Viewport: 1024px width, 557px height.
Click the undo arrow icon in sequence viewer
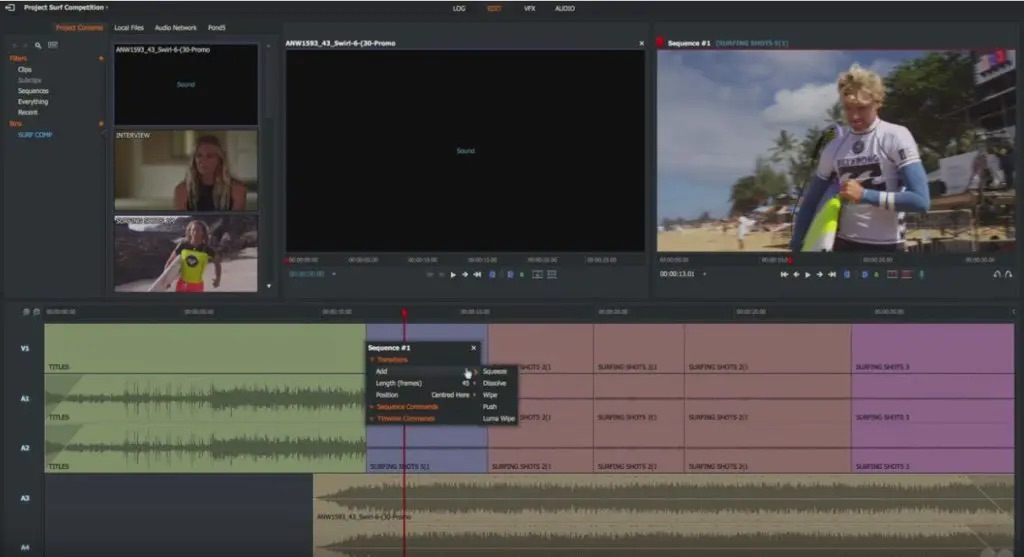coord(996,274)
